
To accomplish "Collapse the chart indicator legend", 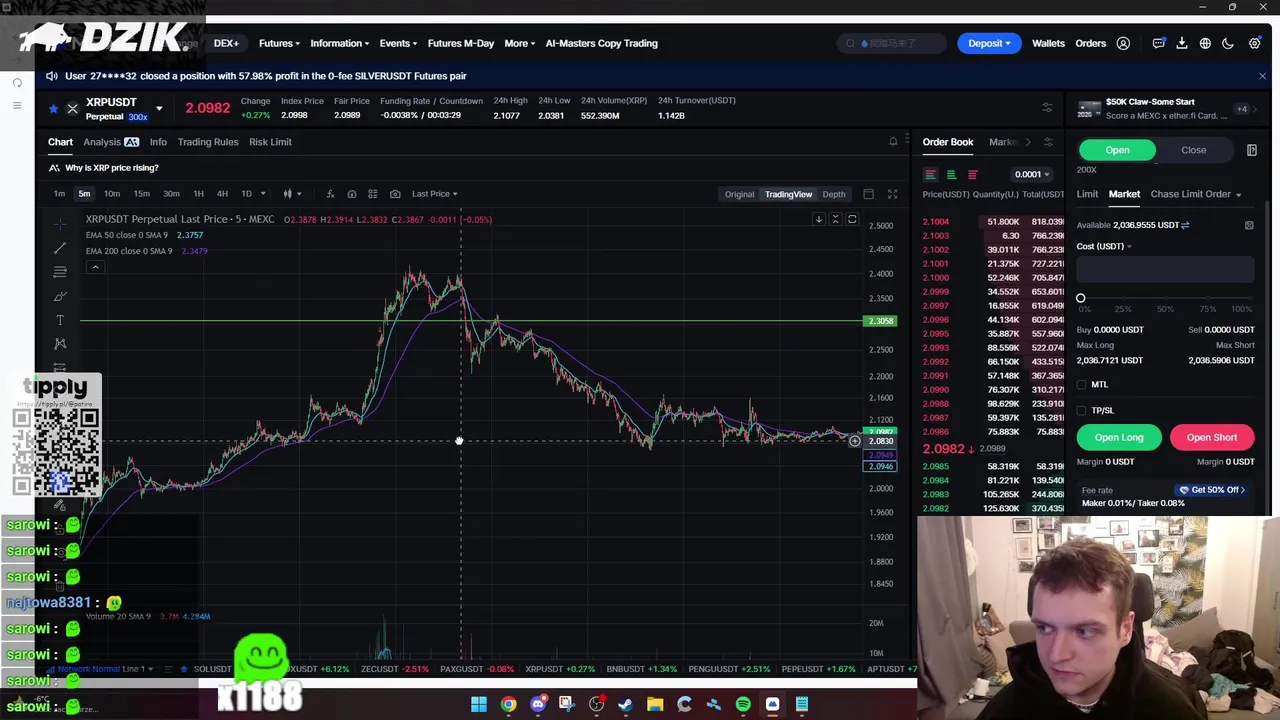I will pyautogui.click(x=95, y=267).
